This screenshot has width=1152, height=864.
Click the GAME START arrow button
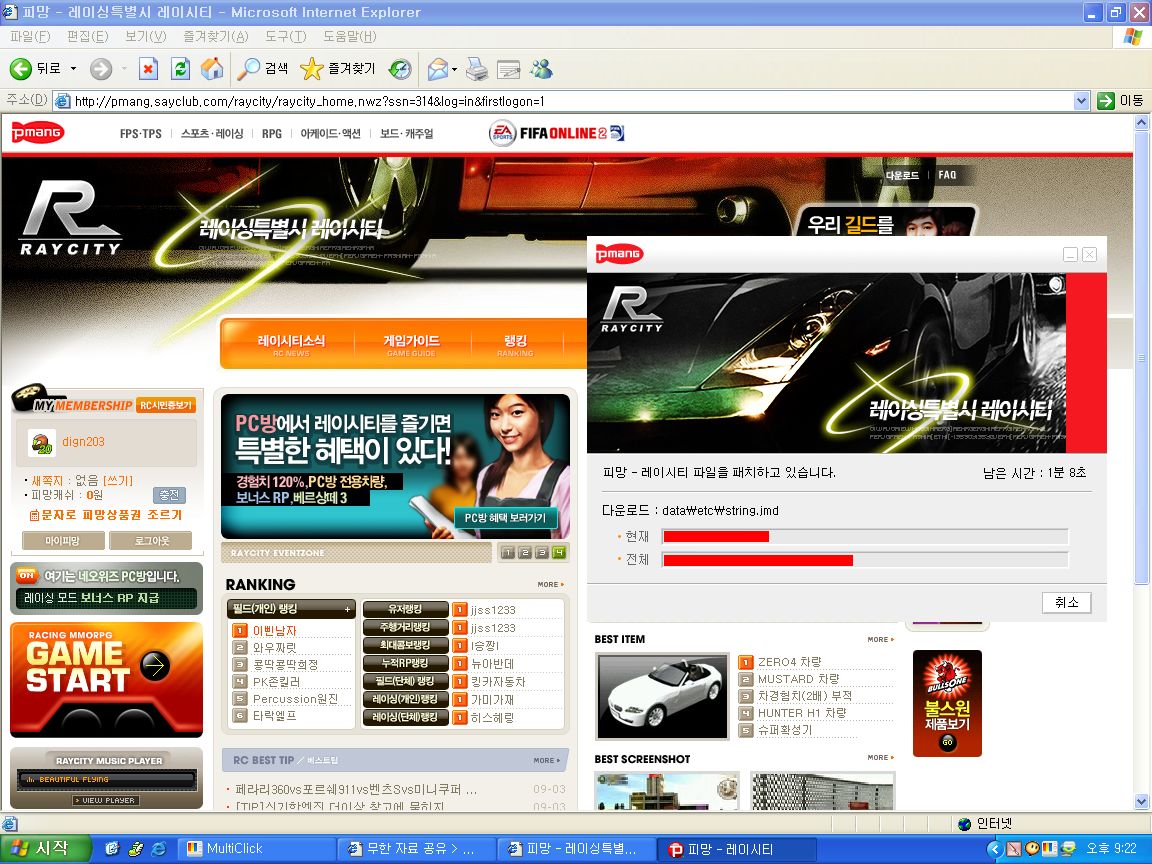155,666
